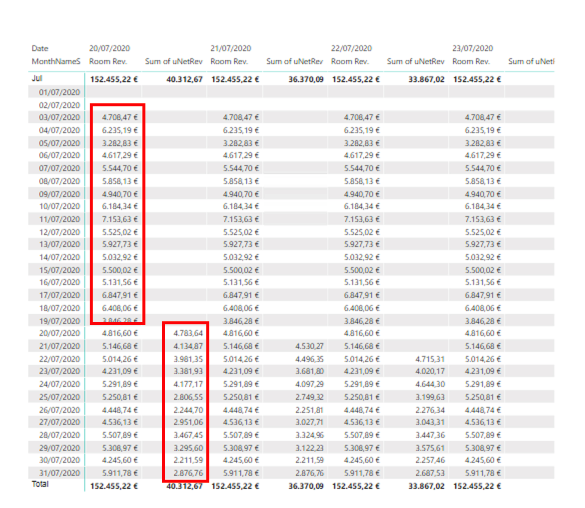
Task: Click the 2.251,81 uNetRev value
Action: (x=309, y=410)
